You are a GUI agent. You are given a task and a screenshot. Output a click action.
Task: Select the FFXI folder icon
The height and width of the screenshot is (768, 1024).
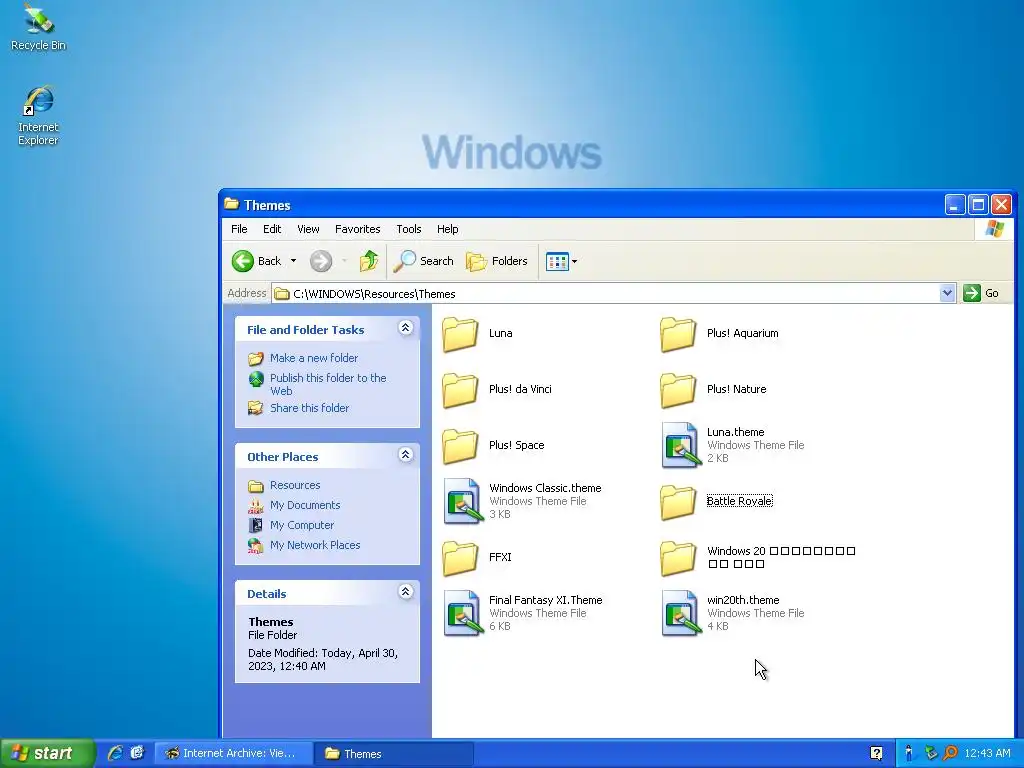pyautogui.click(x=460, y=558)
